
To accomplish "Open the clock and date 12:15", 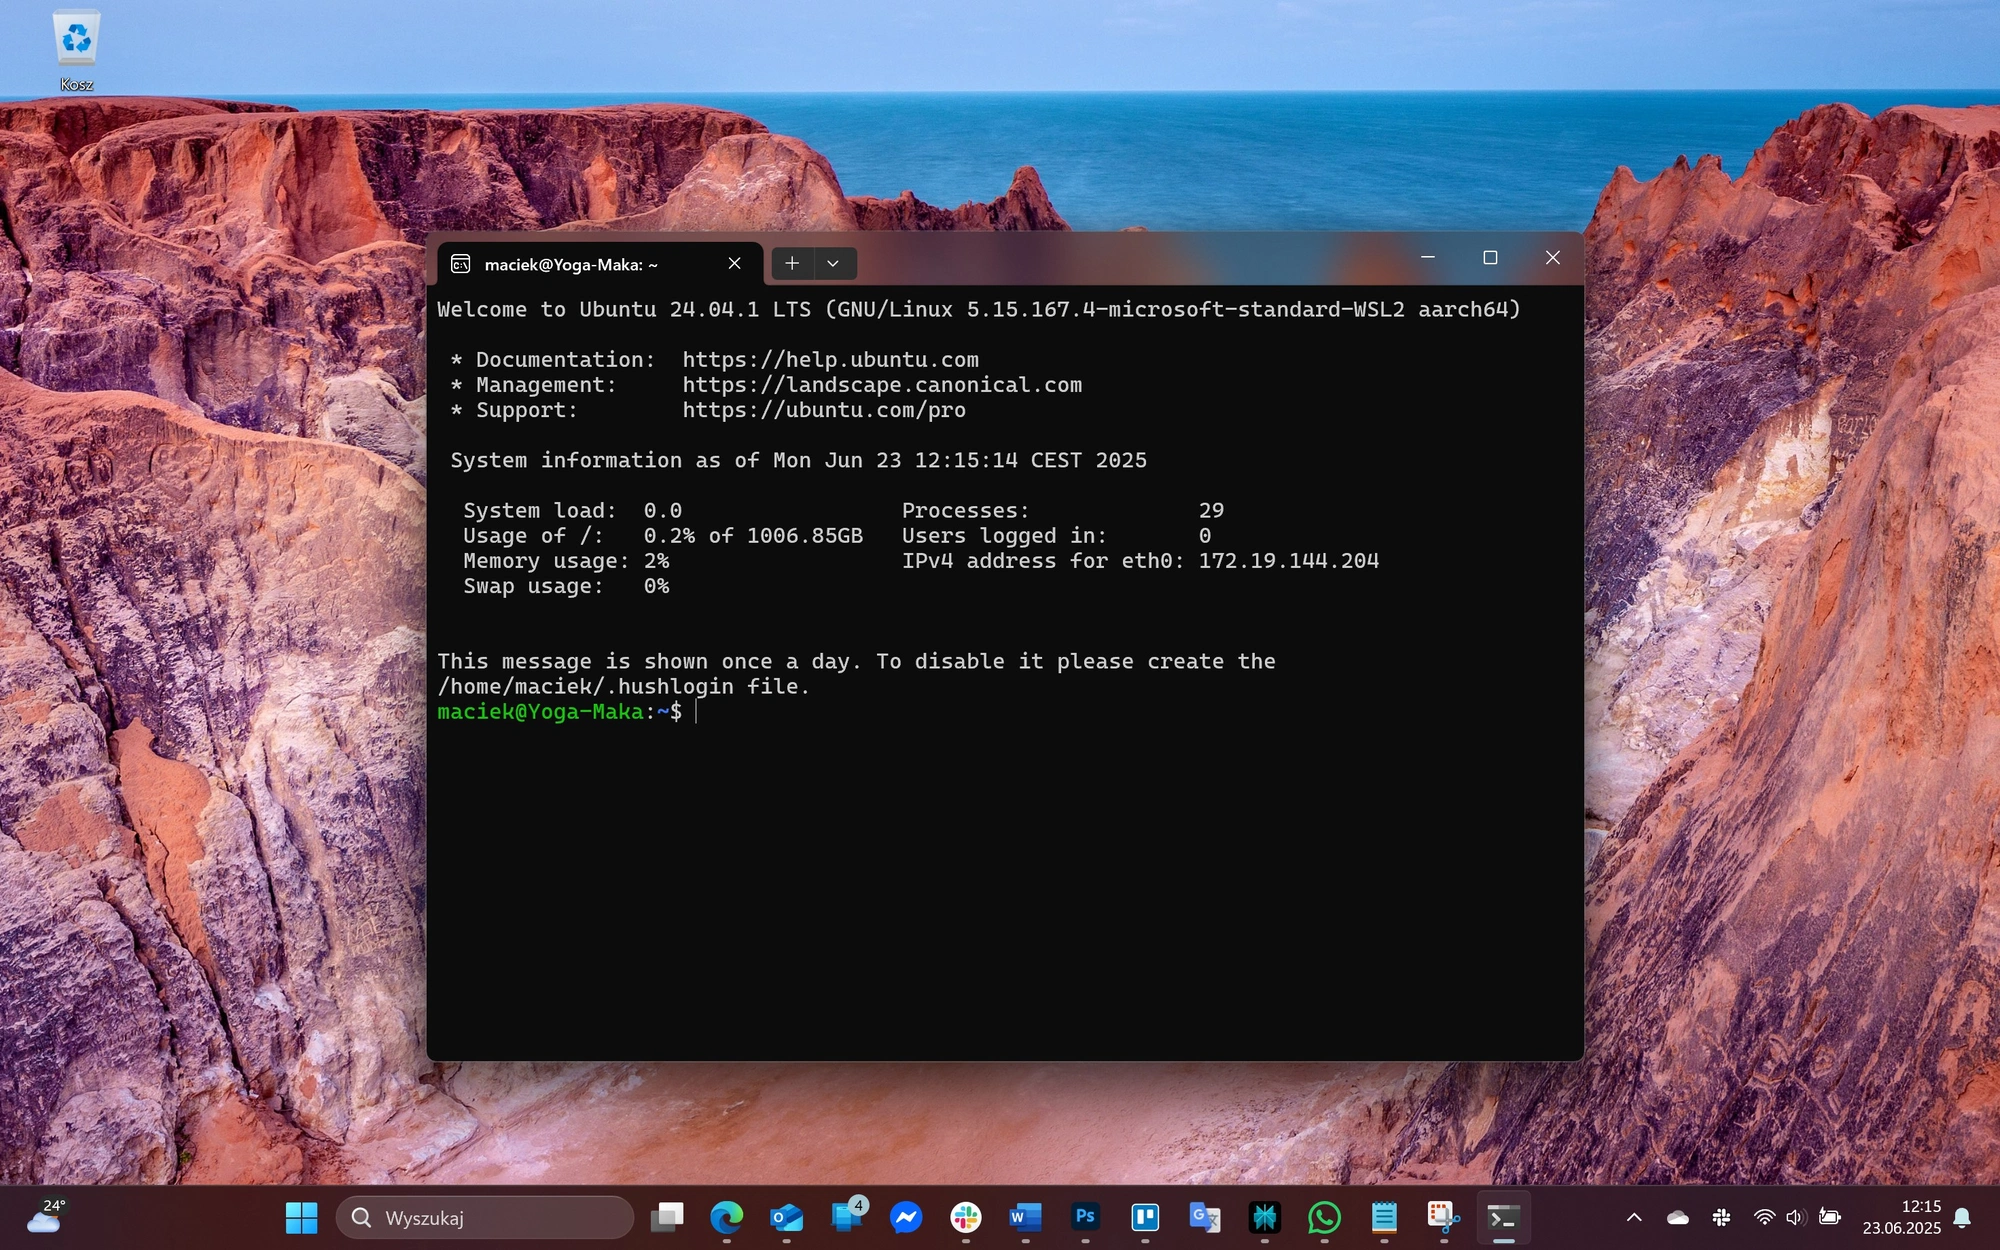I will (1902, 1217).
